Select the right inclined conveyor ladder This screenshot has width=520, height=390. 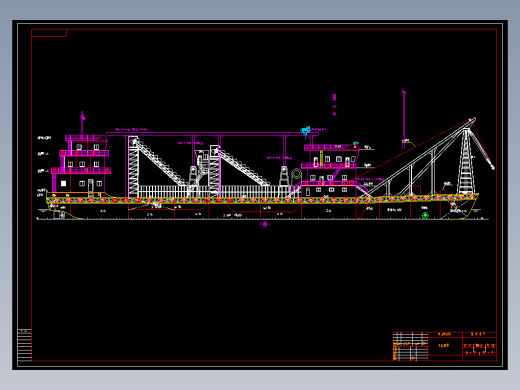[x=243, y=167]
